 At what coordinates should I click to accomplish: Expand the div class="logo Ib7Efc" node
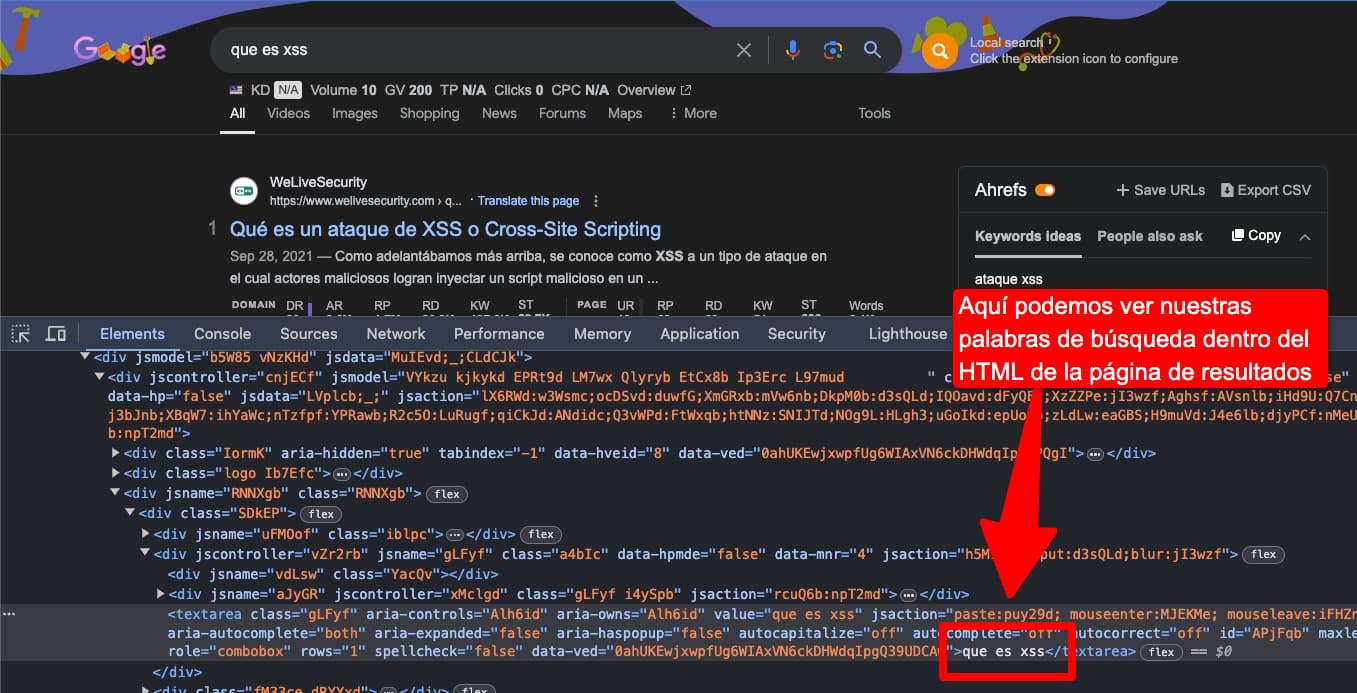(x=116, y=473)
